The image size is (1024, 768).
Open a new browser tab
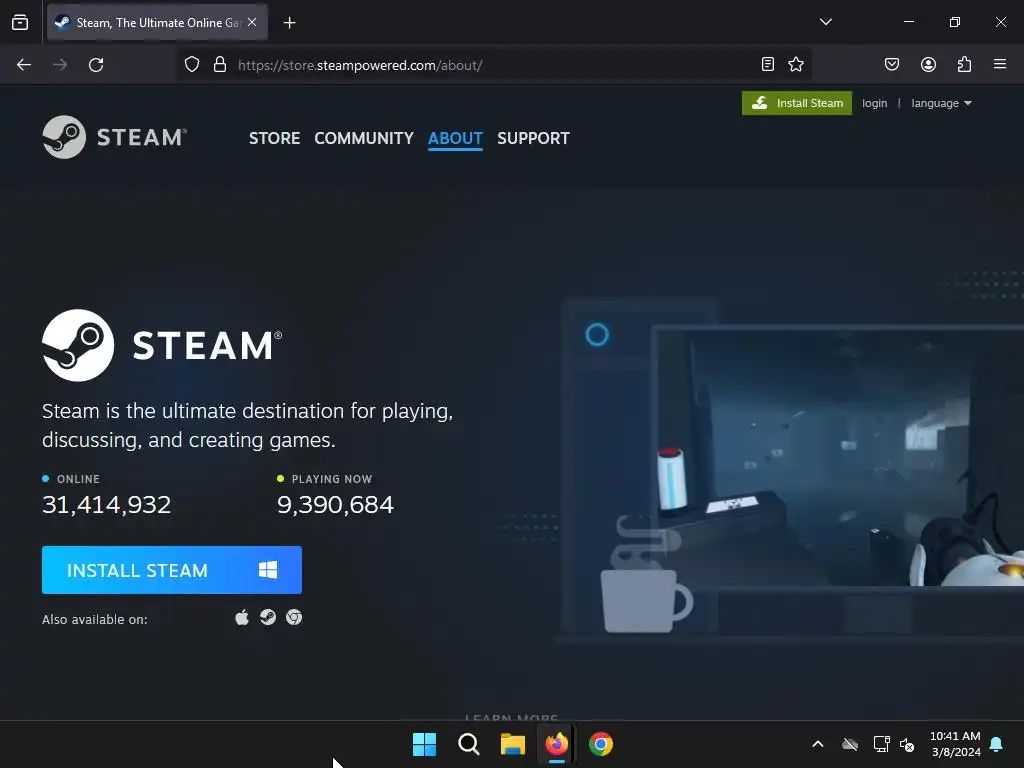coord(289,23)
